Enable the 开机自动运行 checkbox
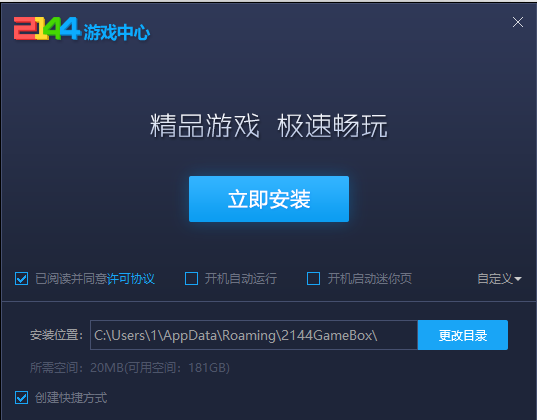537x420 pixels. 191,279
